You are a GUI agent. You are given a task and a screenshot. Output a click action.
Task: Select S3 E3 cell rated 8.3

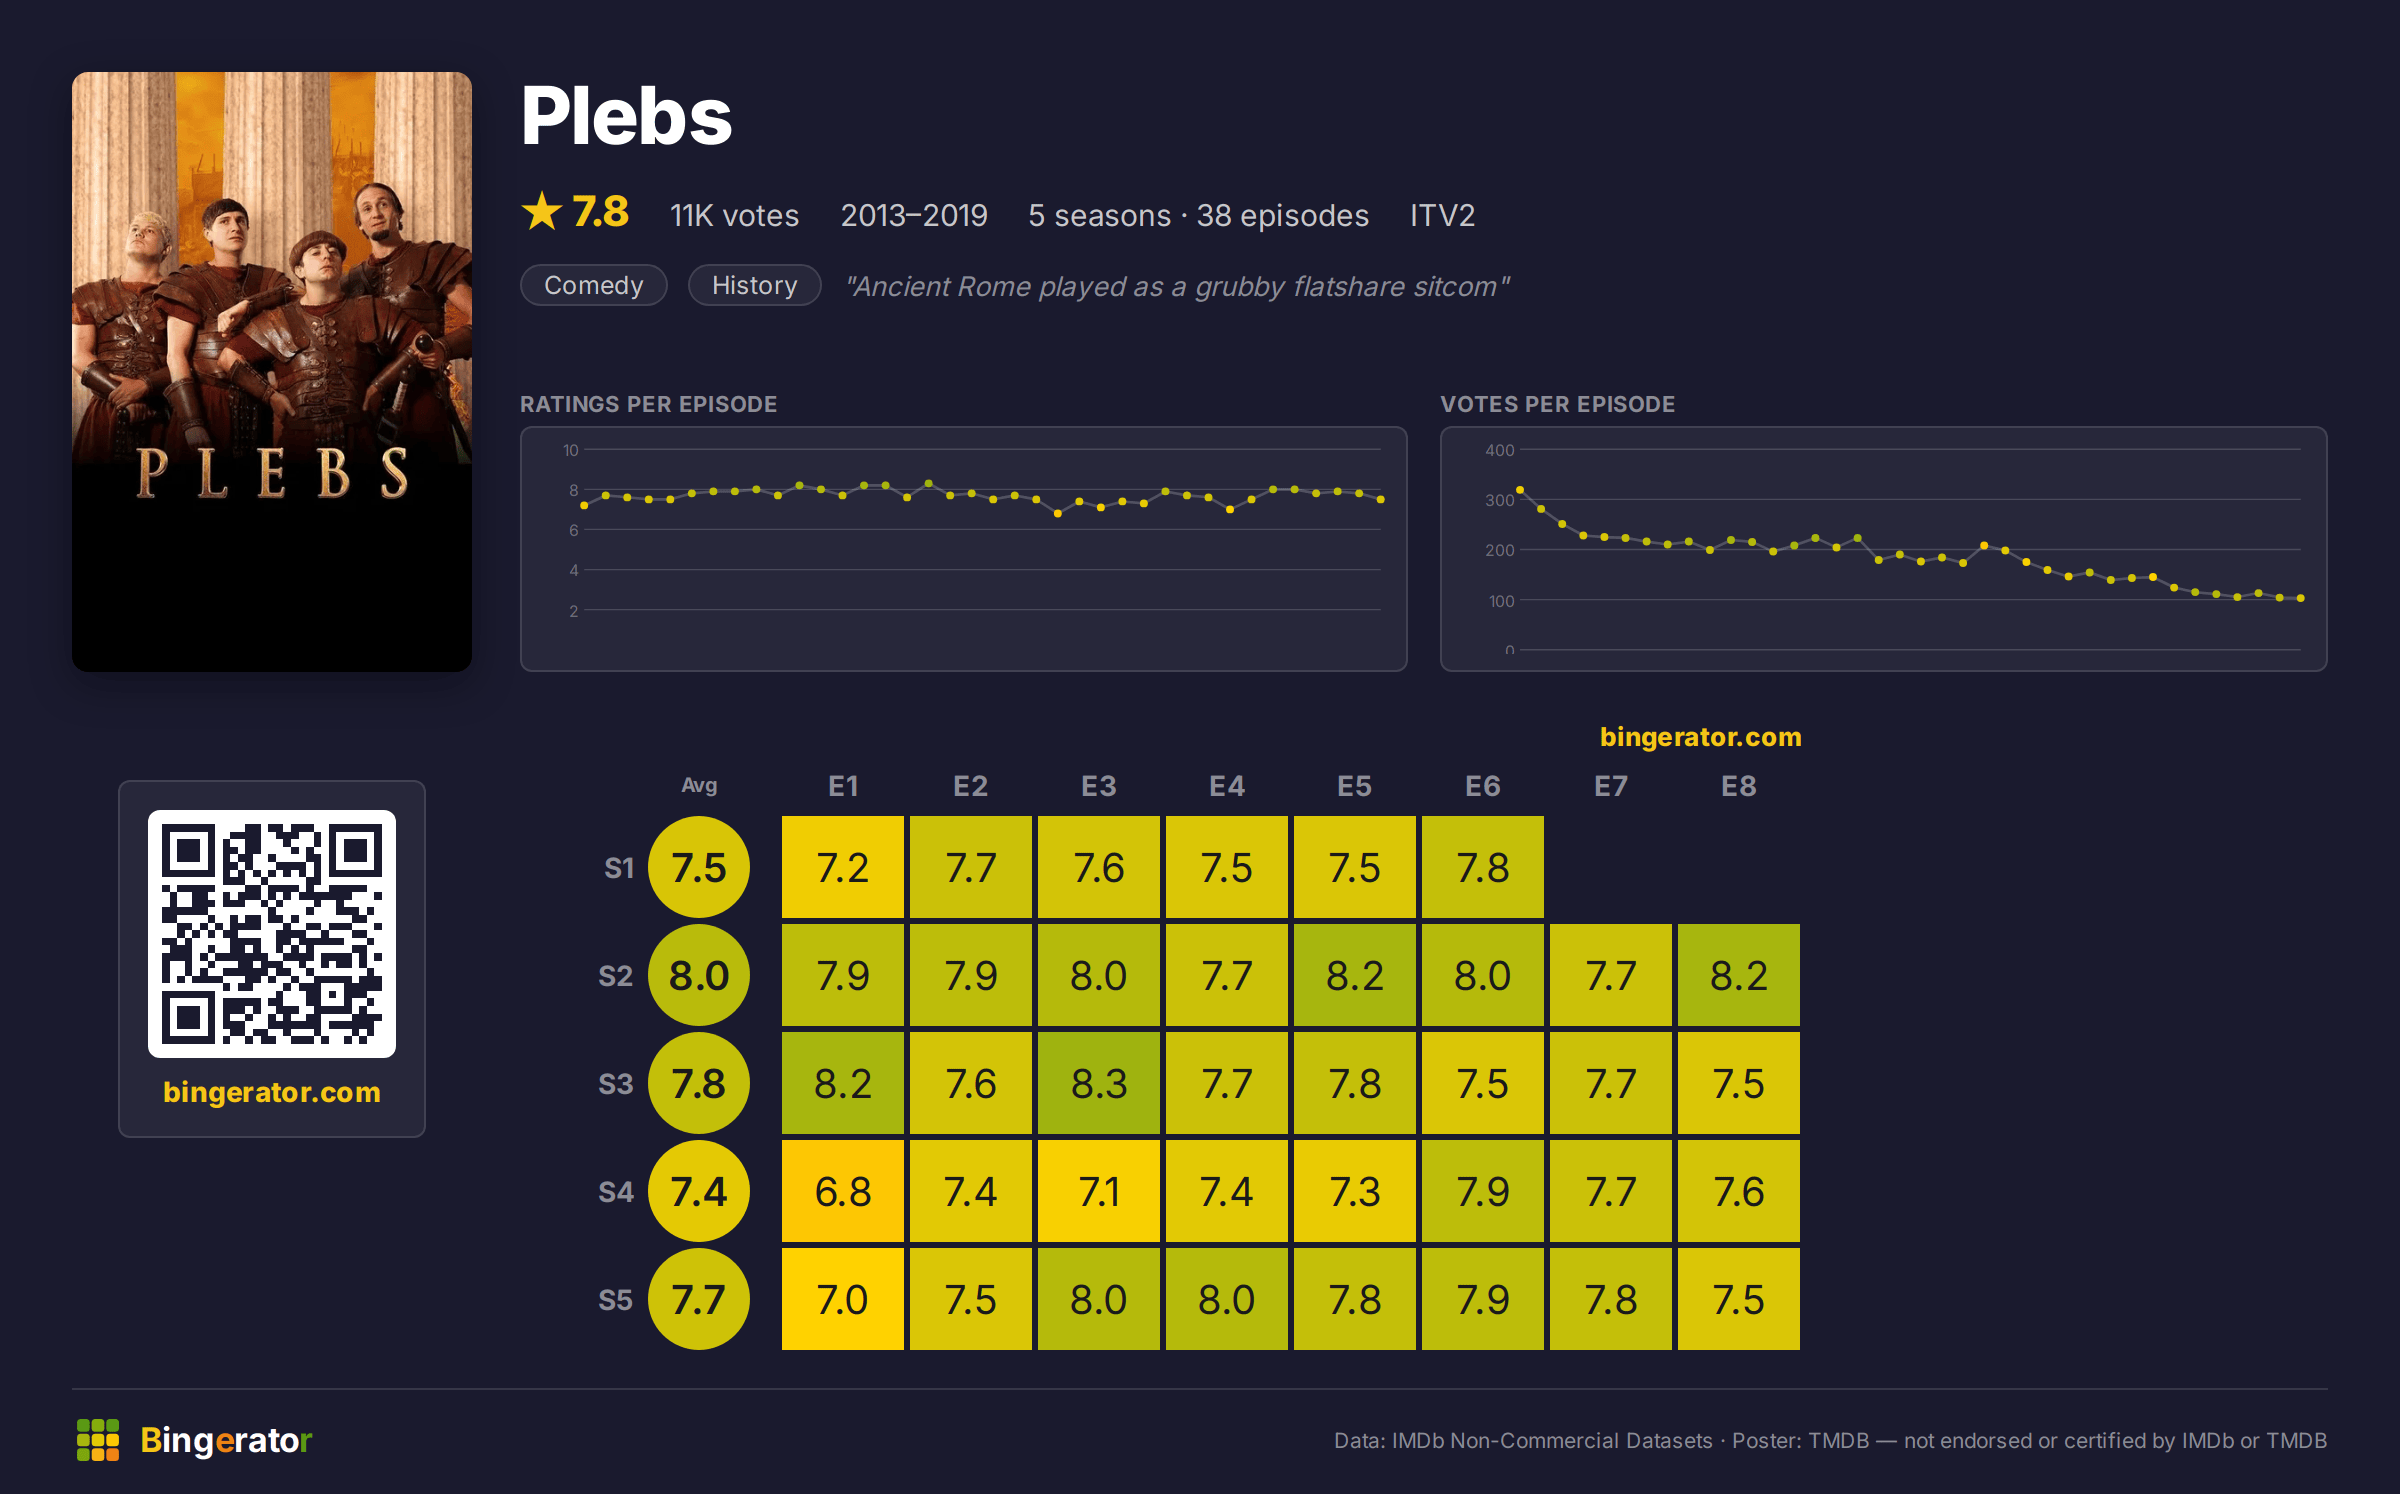pyautogui.click(x=1099, y=1083)
